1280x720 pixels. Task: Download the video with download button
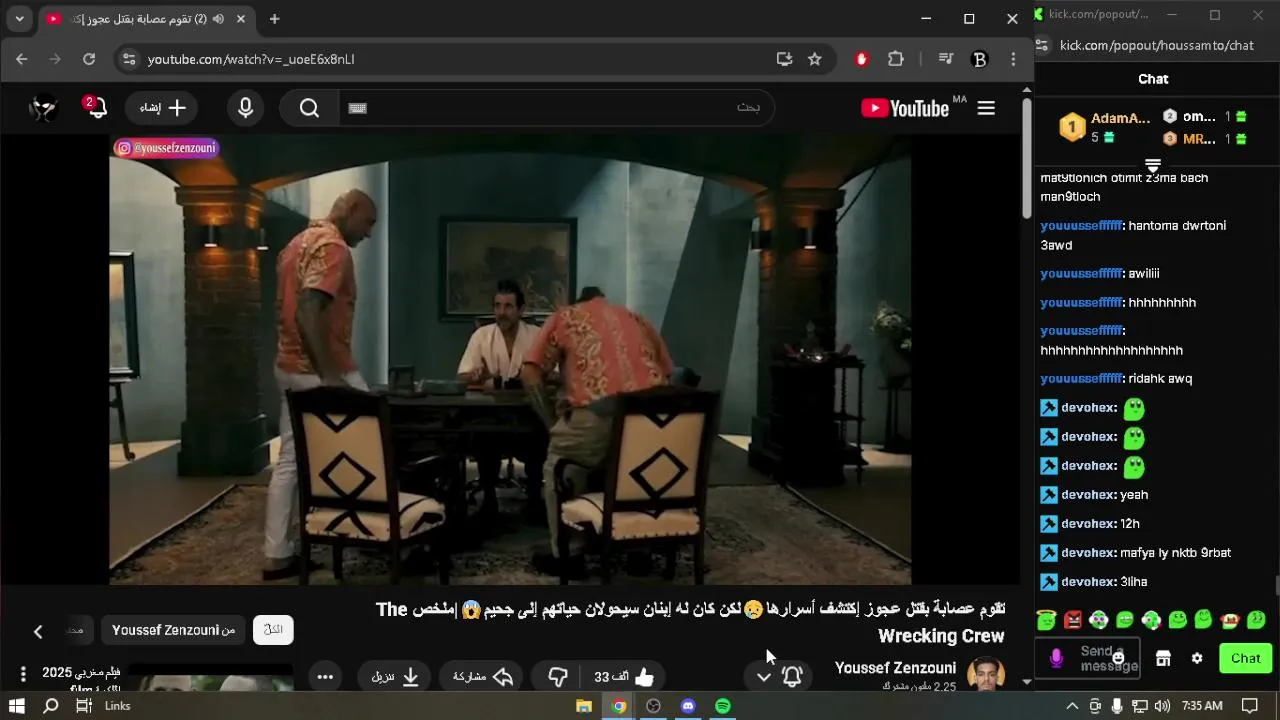pos(395,677)
